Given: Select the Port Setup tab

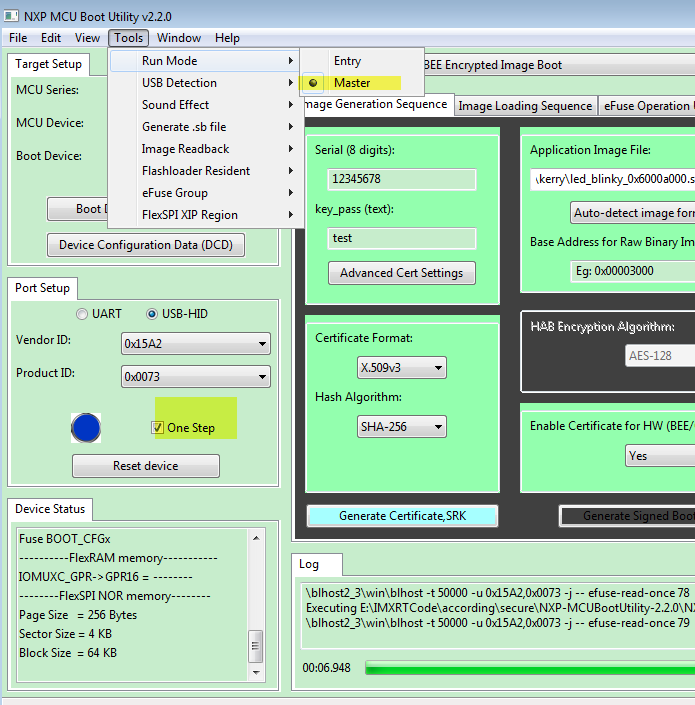Looking at the screenshot, I should 42,288.
